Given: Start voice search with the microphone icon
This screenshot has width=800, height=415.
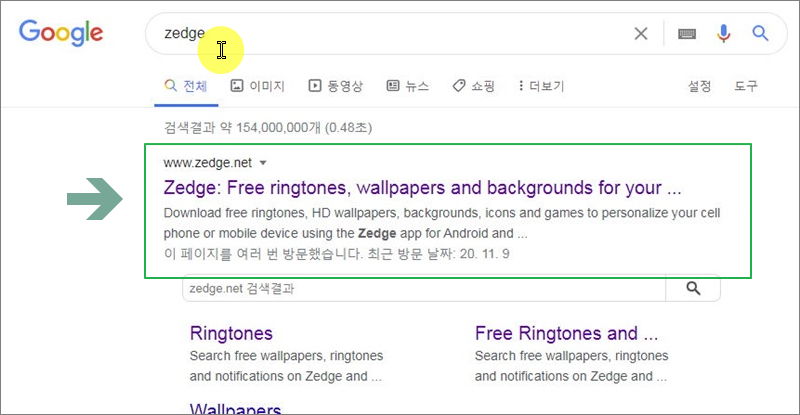Looking at the screenshot, I should 723,34.
